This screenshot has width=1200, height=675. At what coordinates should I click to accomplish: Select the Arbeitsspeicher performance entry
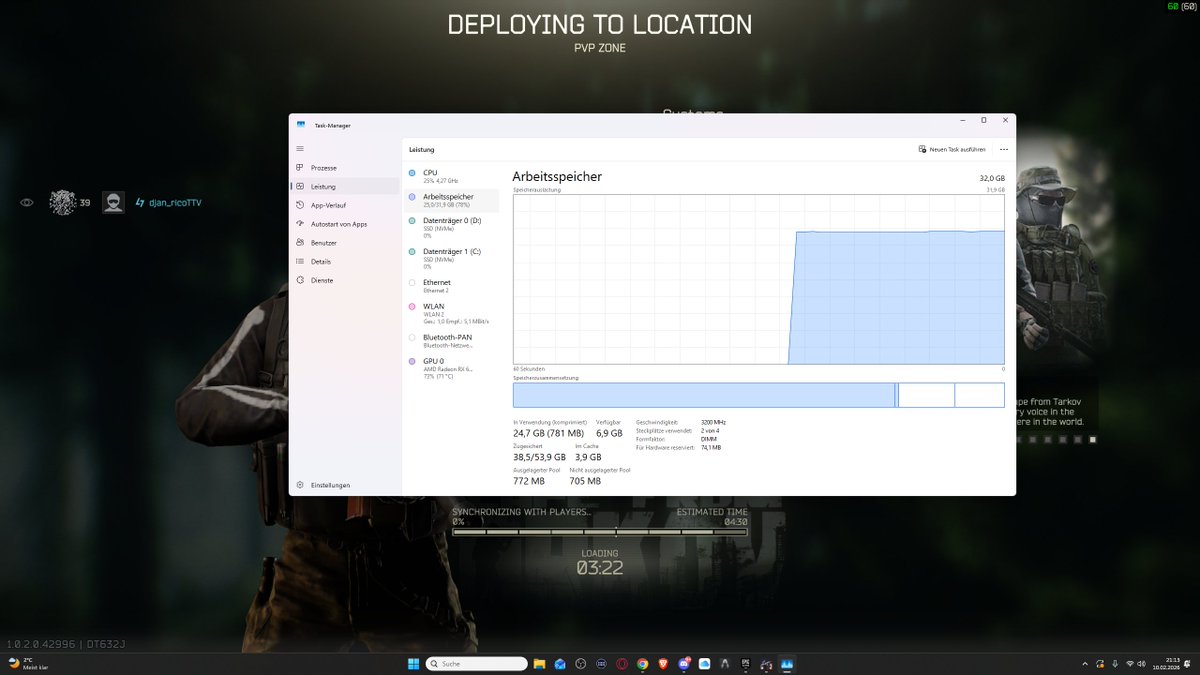click(451, 200)
